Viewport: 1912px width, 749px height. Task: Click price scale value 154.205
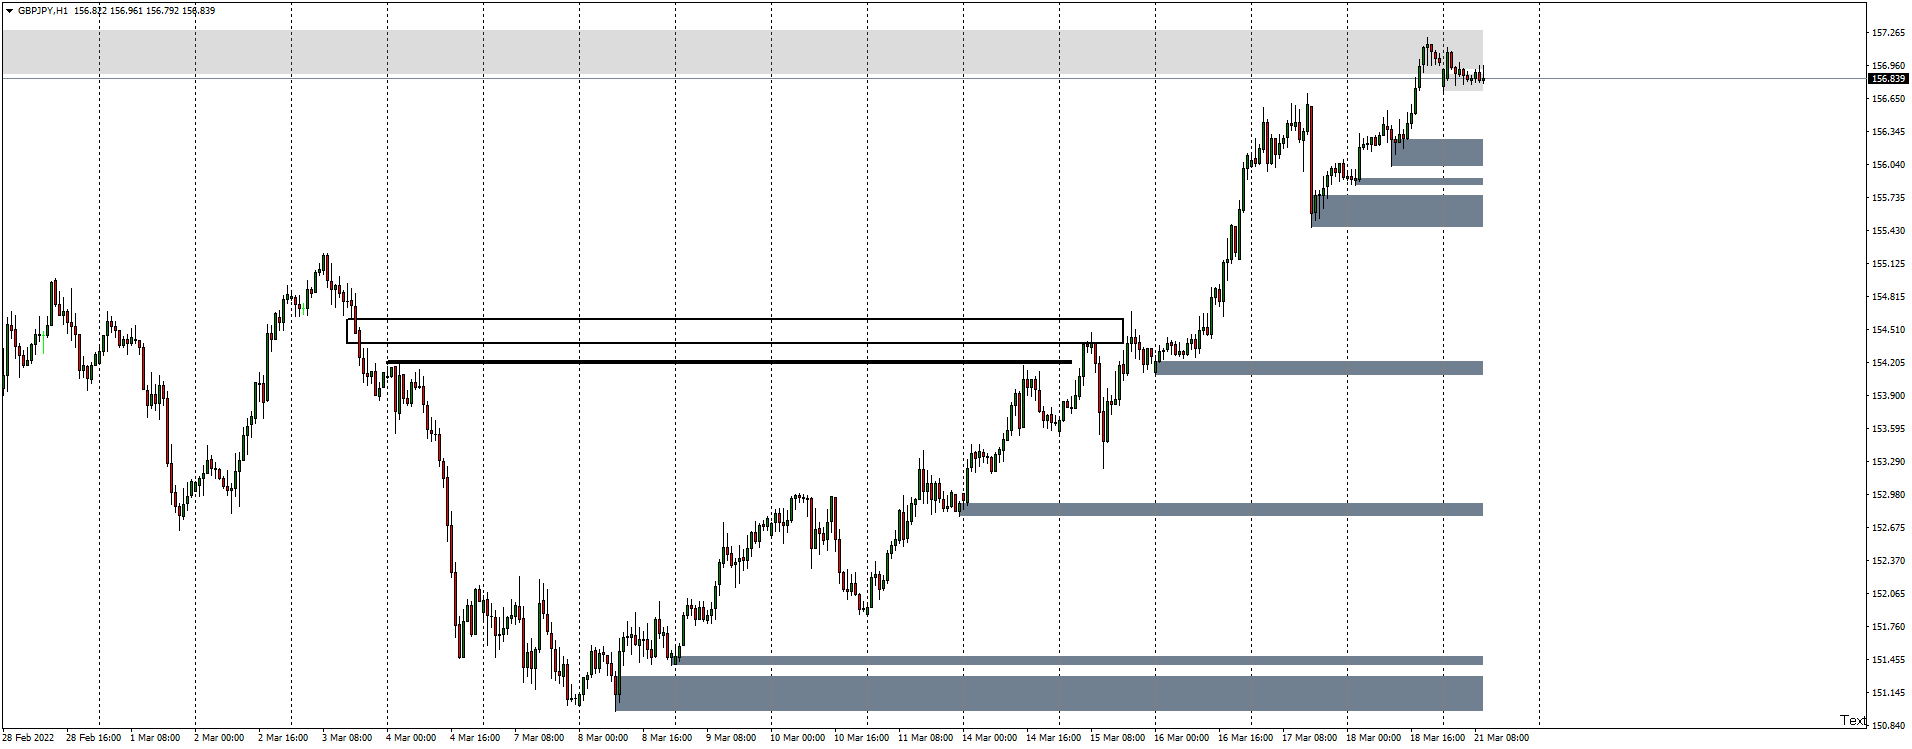(1888, 363)
